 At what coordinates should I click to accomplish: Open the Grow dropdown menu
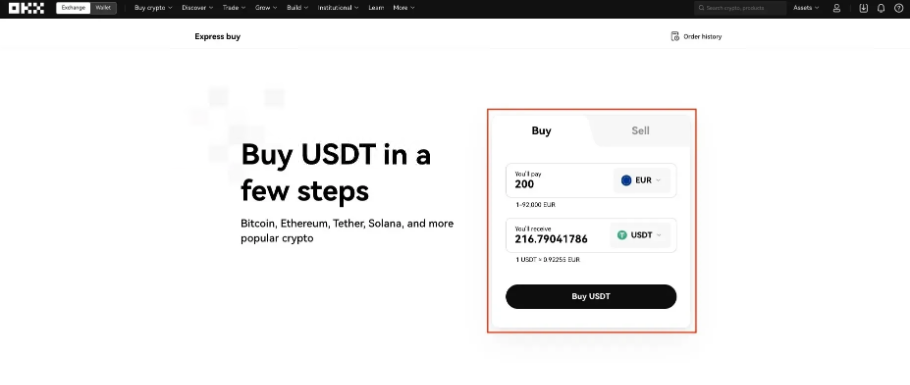click(x=266, y=8)
